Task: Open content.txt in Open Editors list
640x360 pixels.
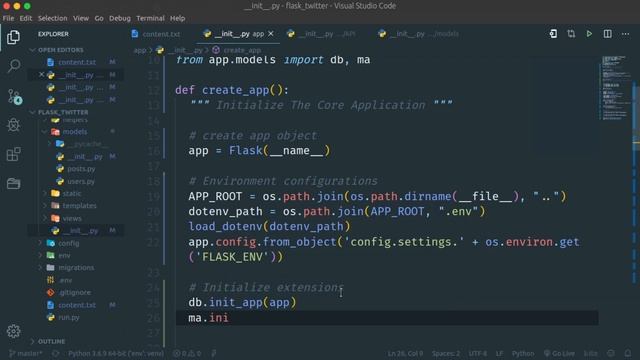Action: tap(77, 62)
